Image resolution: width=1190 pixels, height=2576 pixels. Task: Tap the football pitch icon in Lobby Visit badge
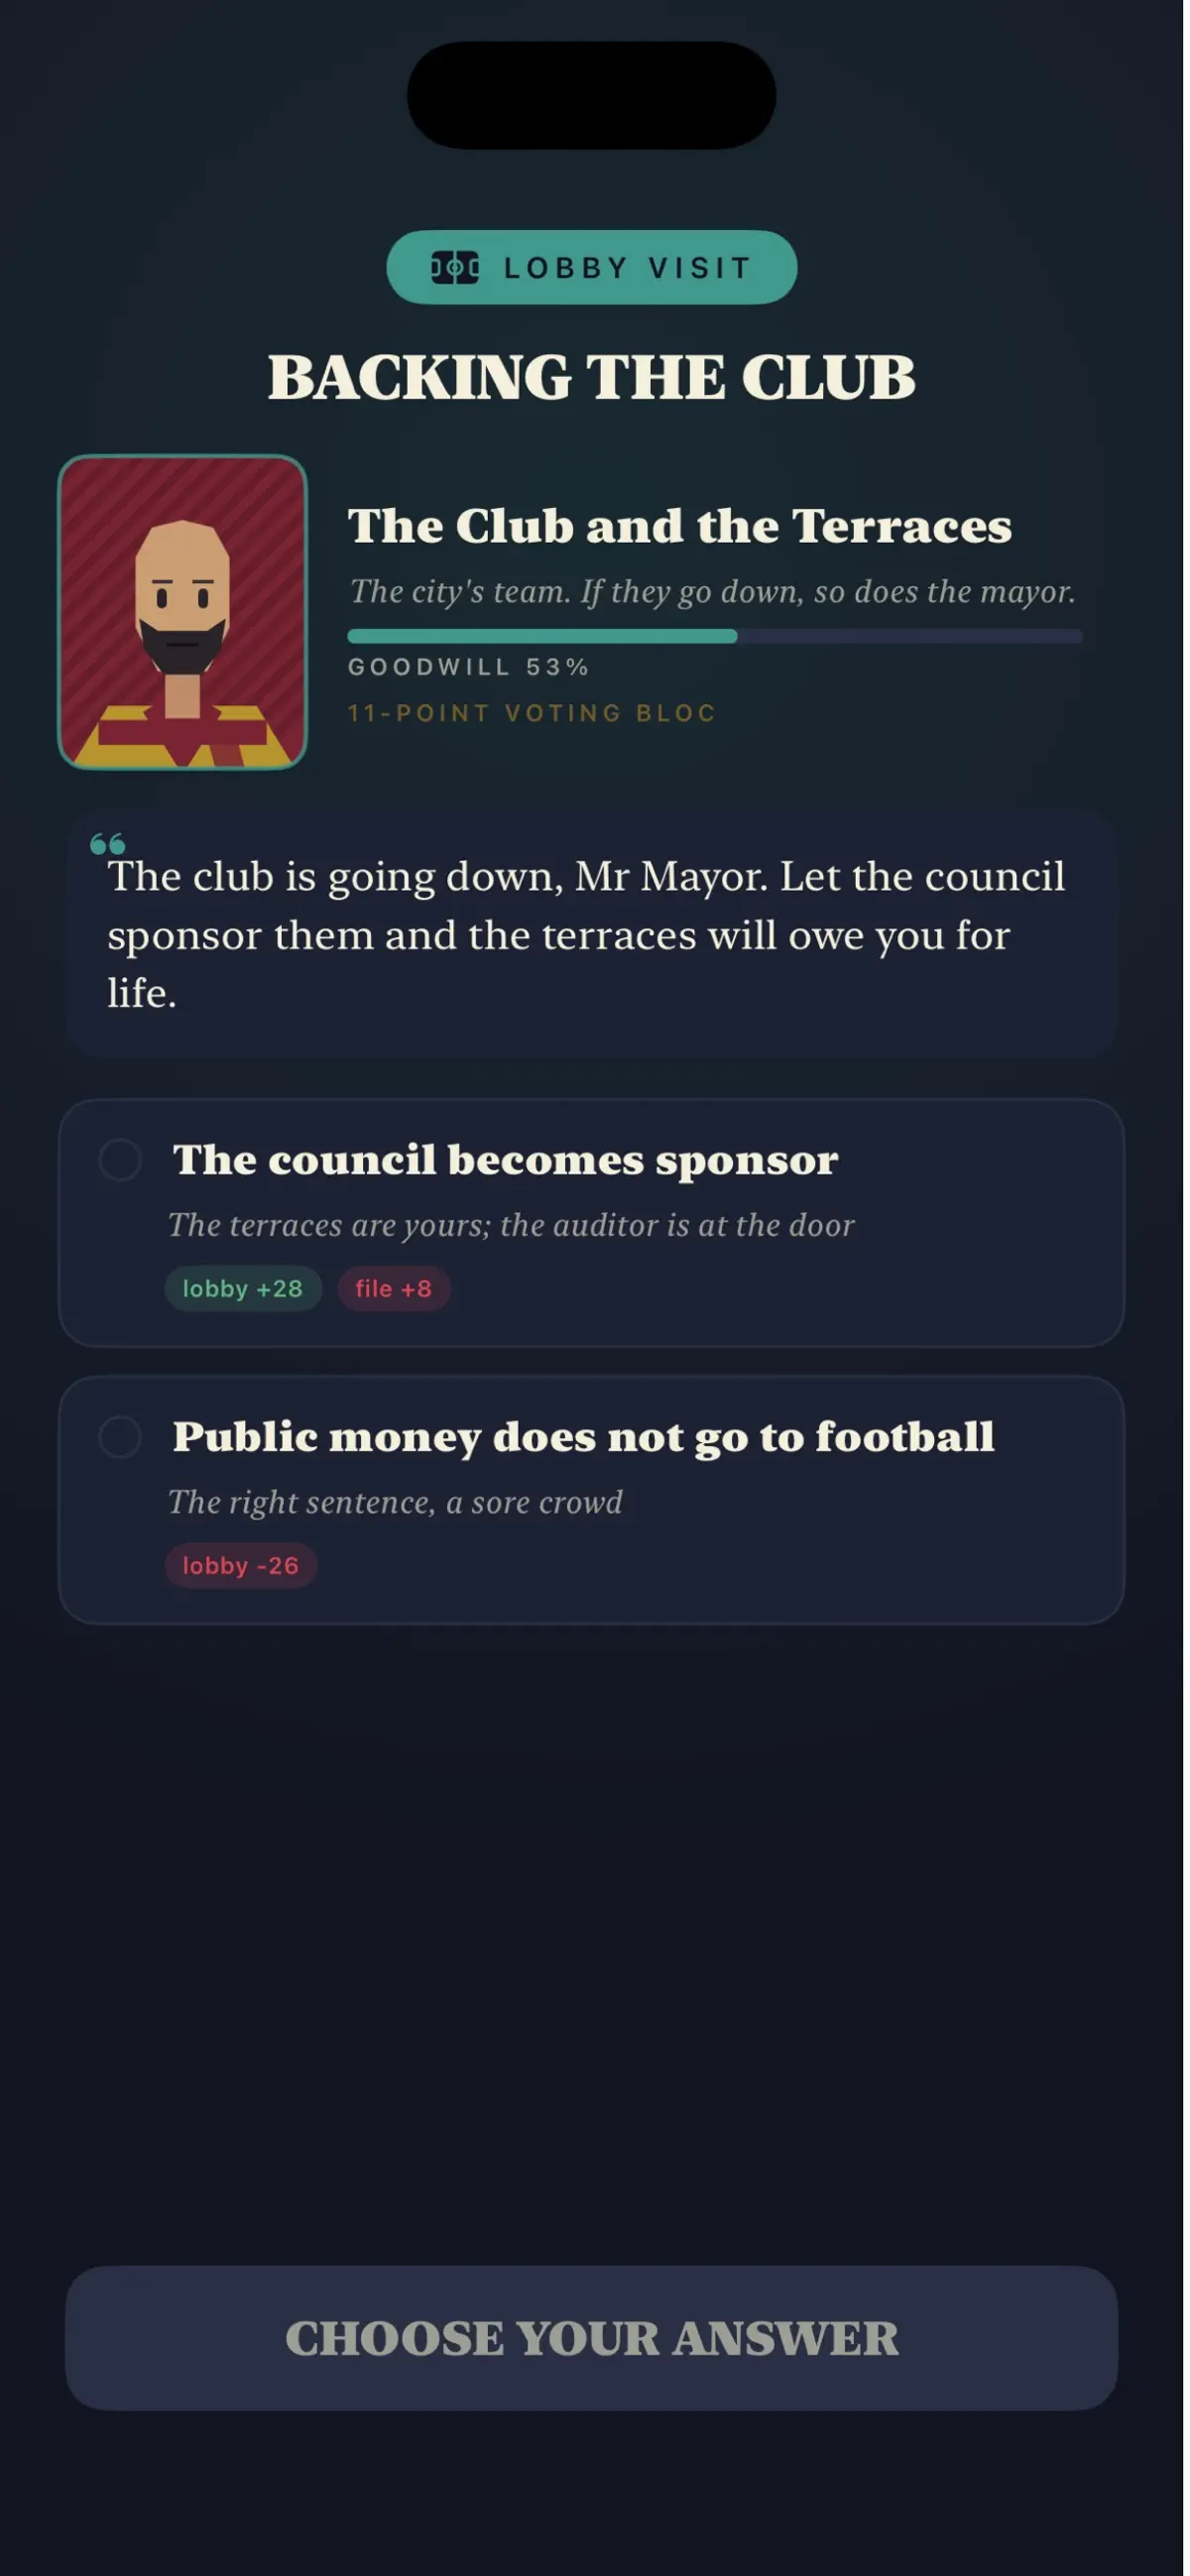coord(456,268)
